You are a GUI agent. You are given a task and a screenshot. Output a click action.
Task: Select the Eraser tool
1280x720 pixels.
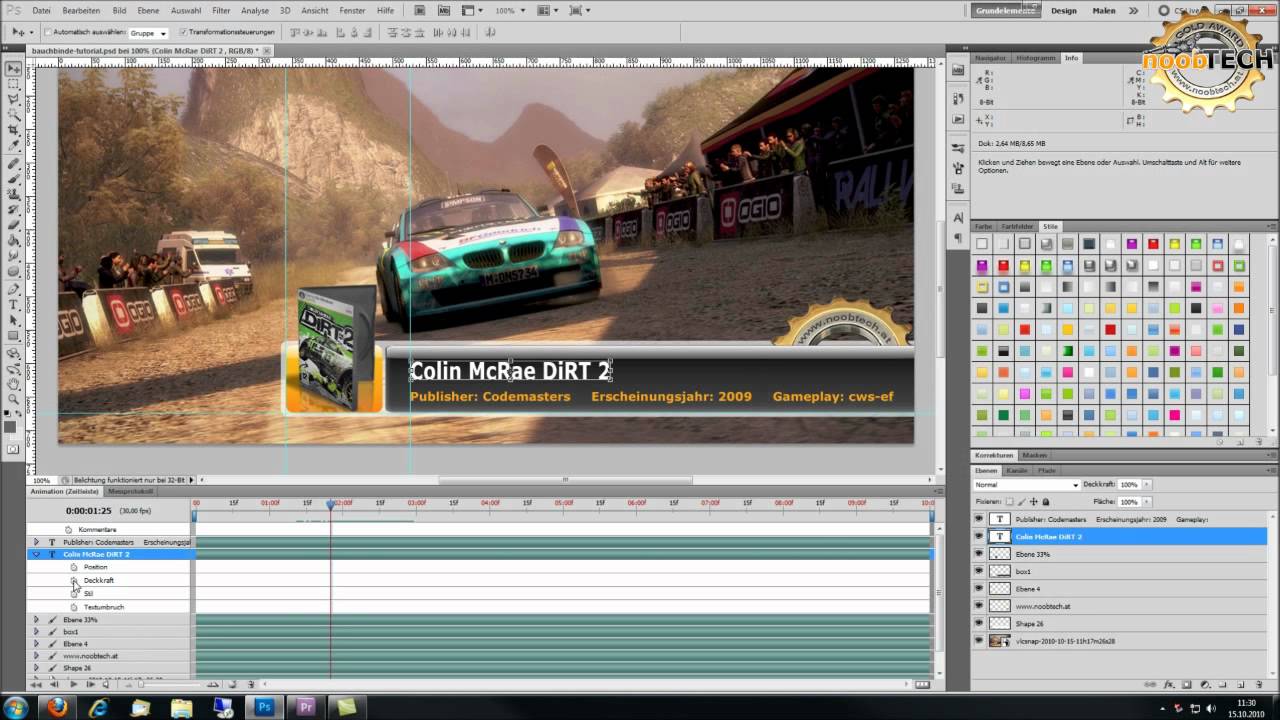pos(15,224)
